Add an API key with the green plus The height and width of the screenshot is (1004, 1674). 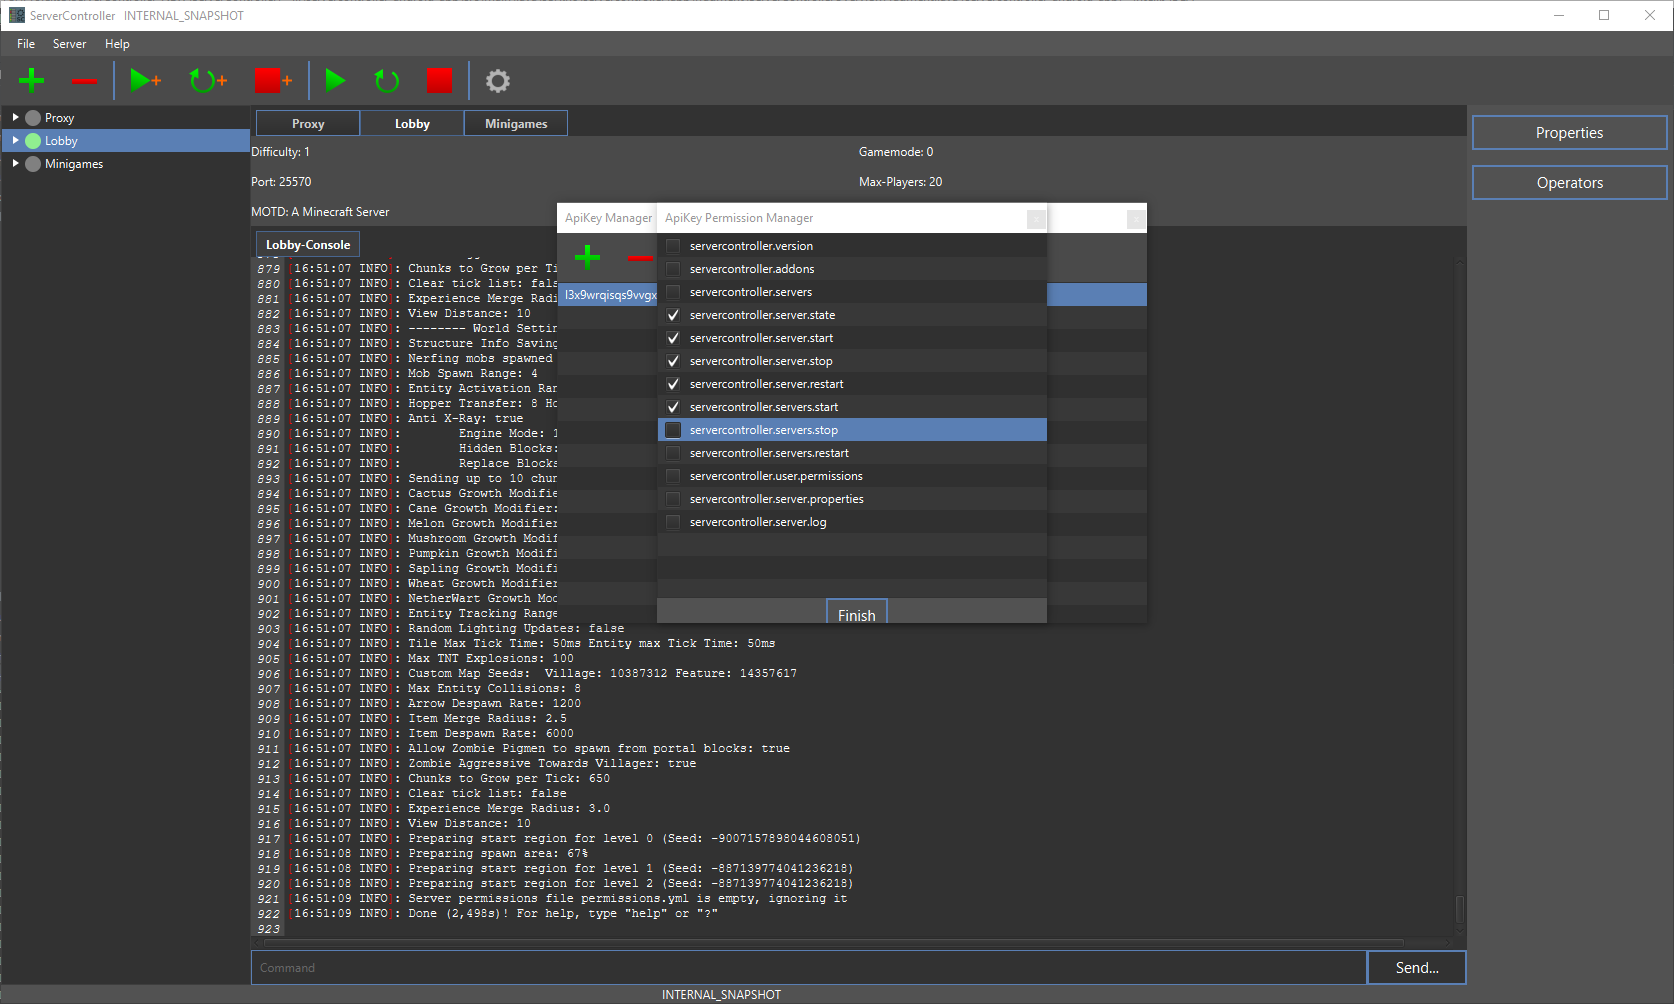587,258
